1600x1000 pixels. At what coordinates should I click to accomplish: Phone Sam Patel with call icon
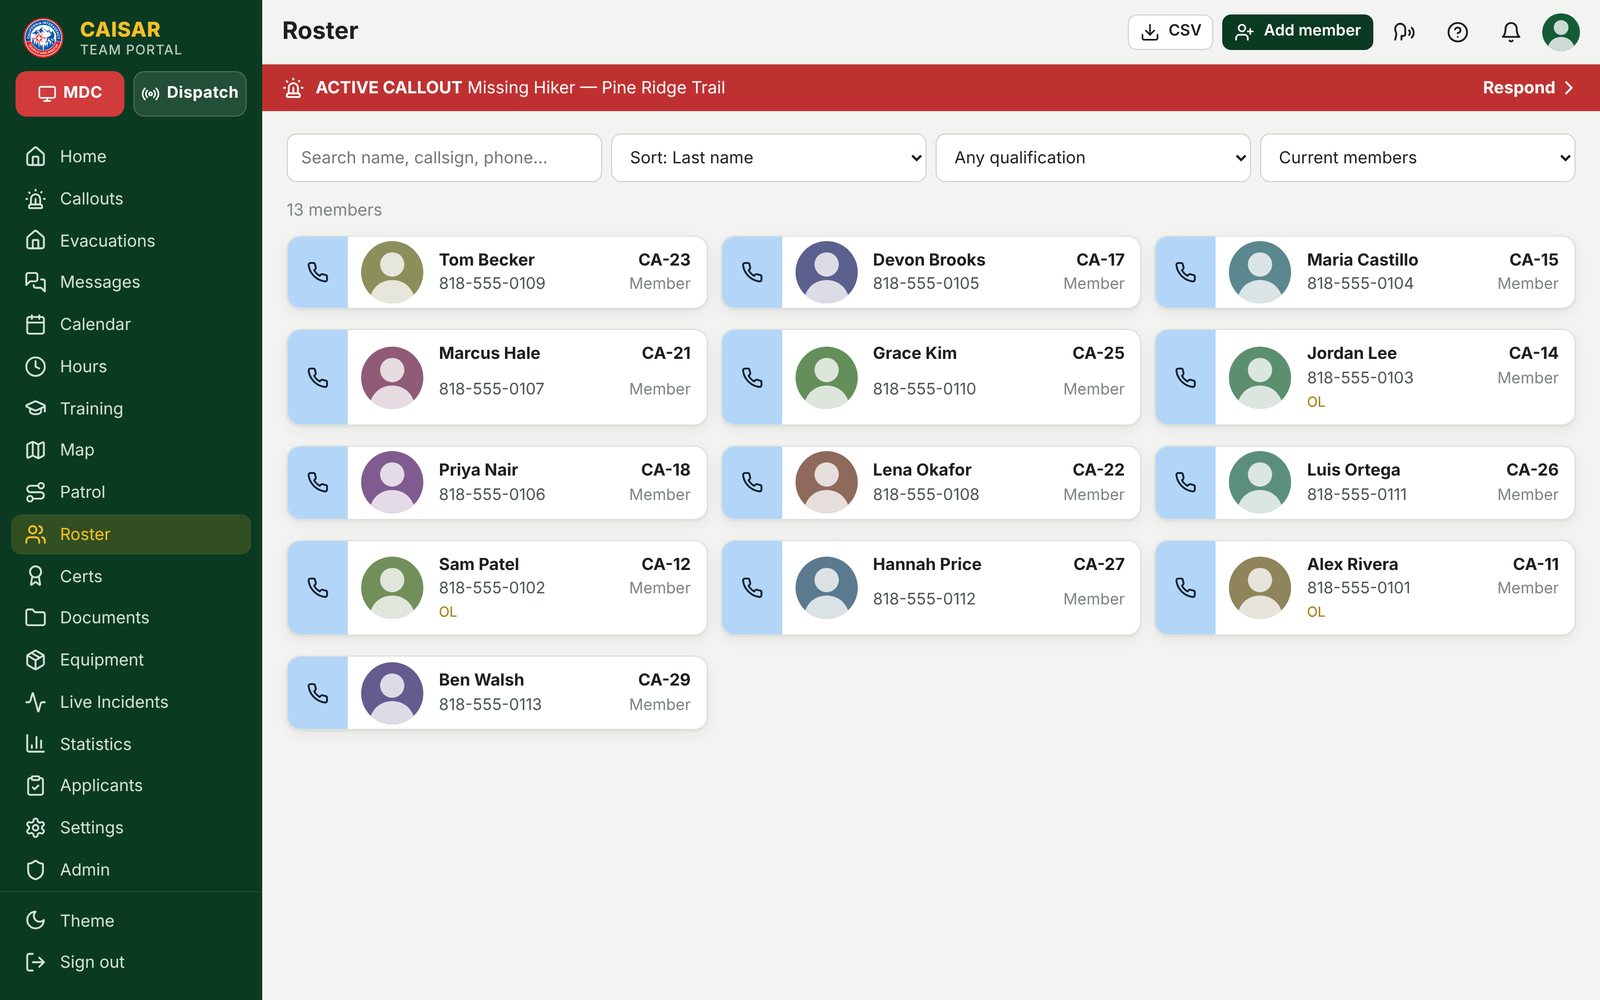click(318, 587)
